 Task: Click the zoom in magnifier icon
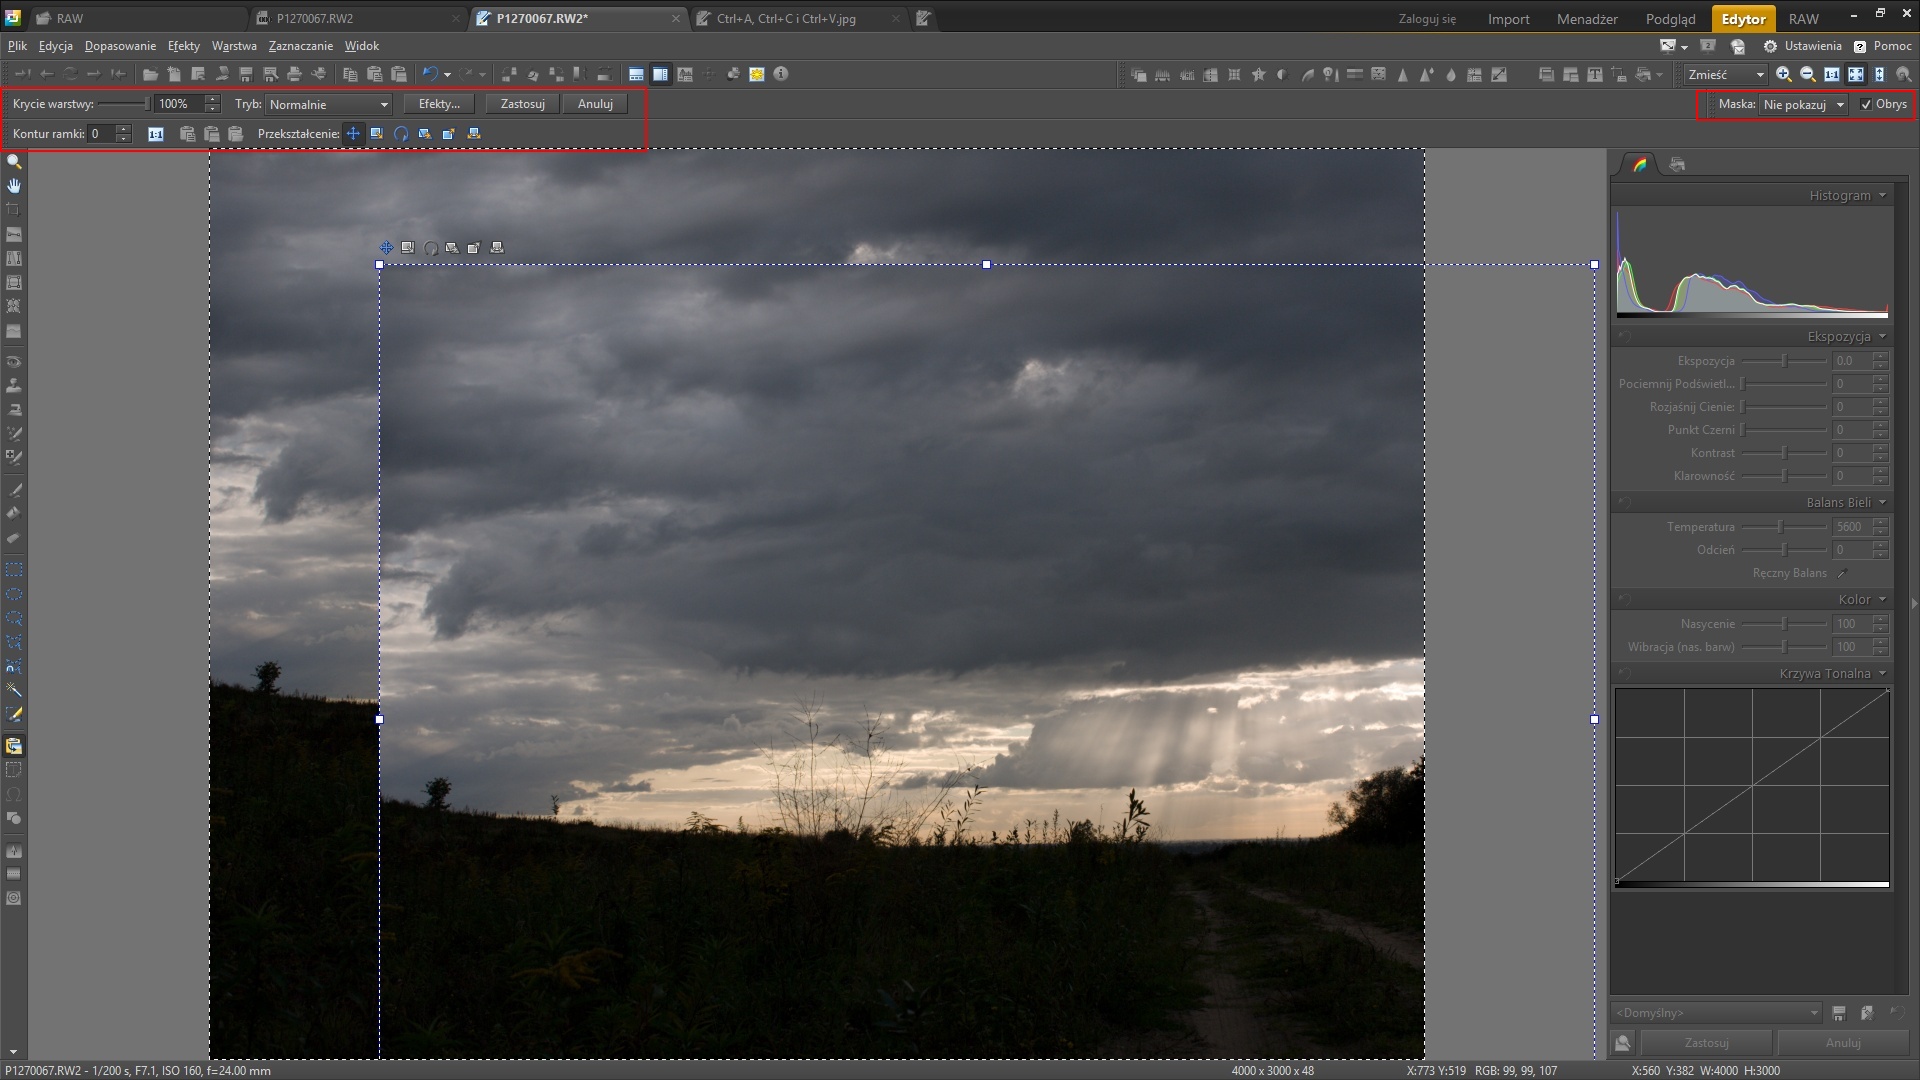[x=1783, y=75]
